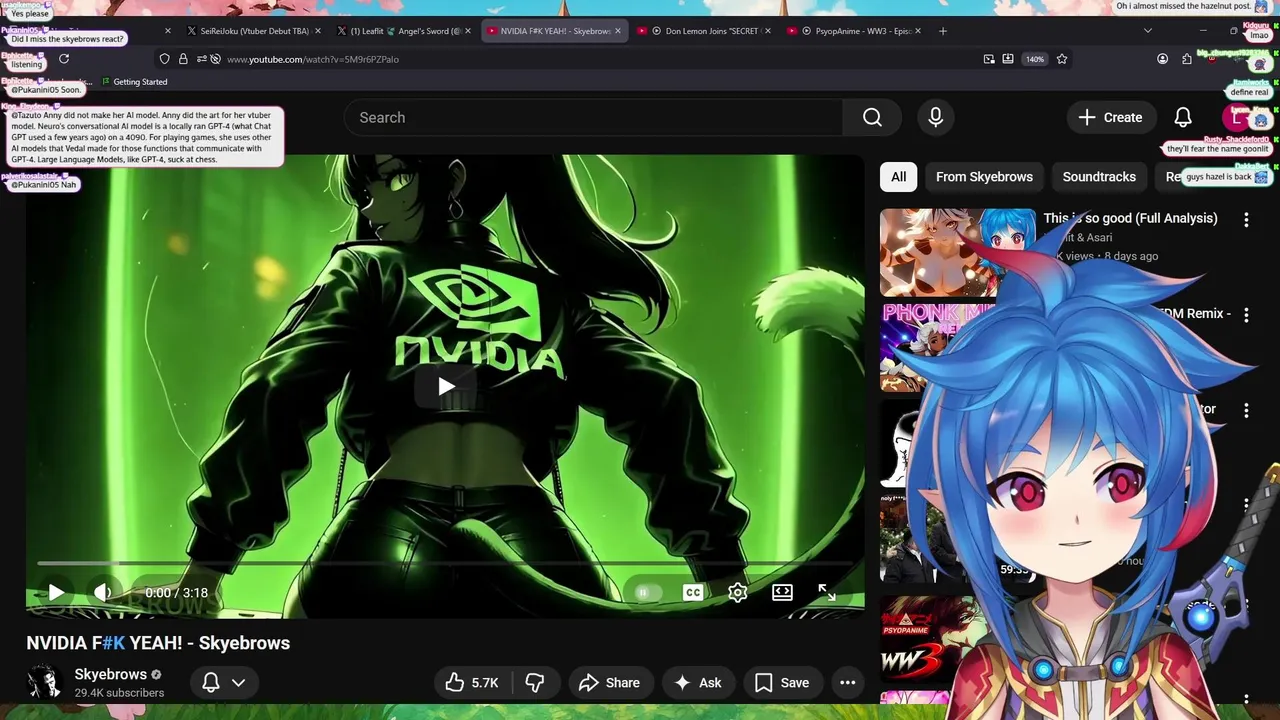Open more actions ellipsis under the video
This screenshot has height=720, width=1280.
point(847,683)
